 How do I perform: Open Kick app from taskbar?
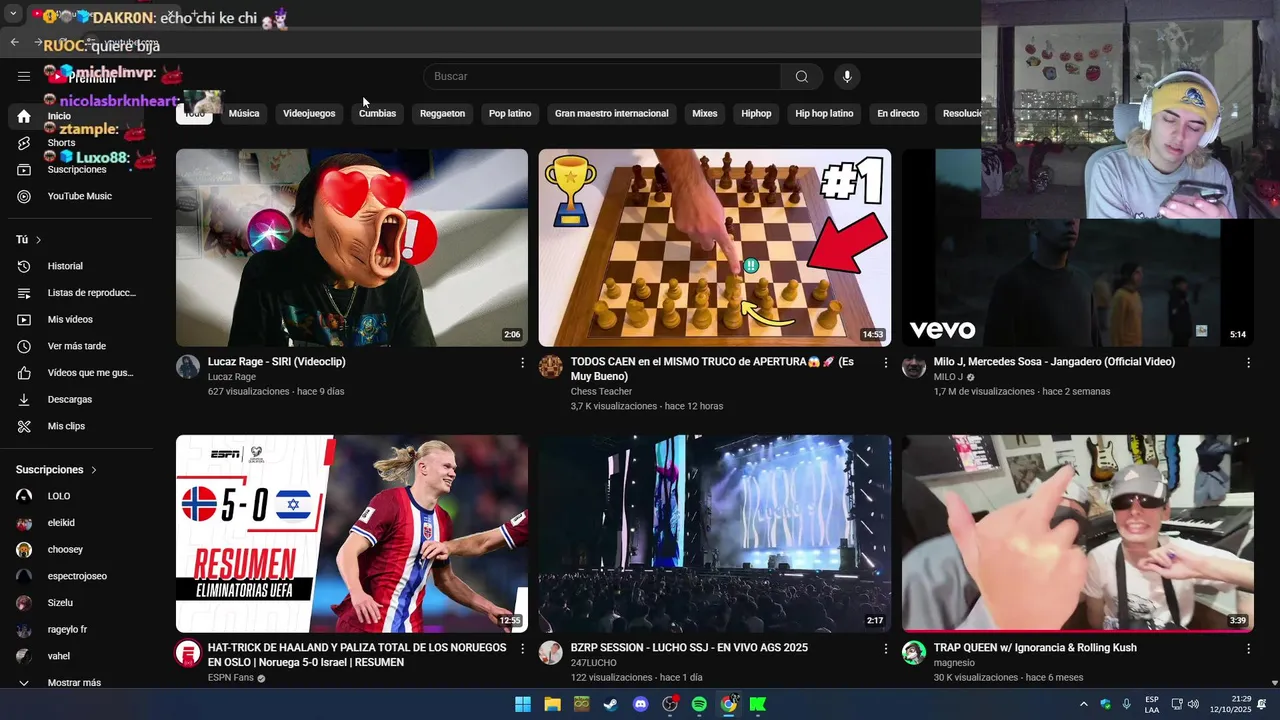758,704
